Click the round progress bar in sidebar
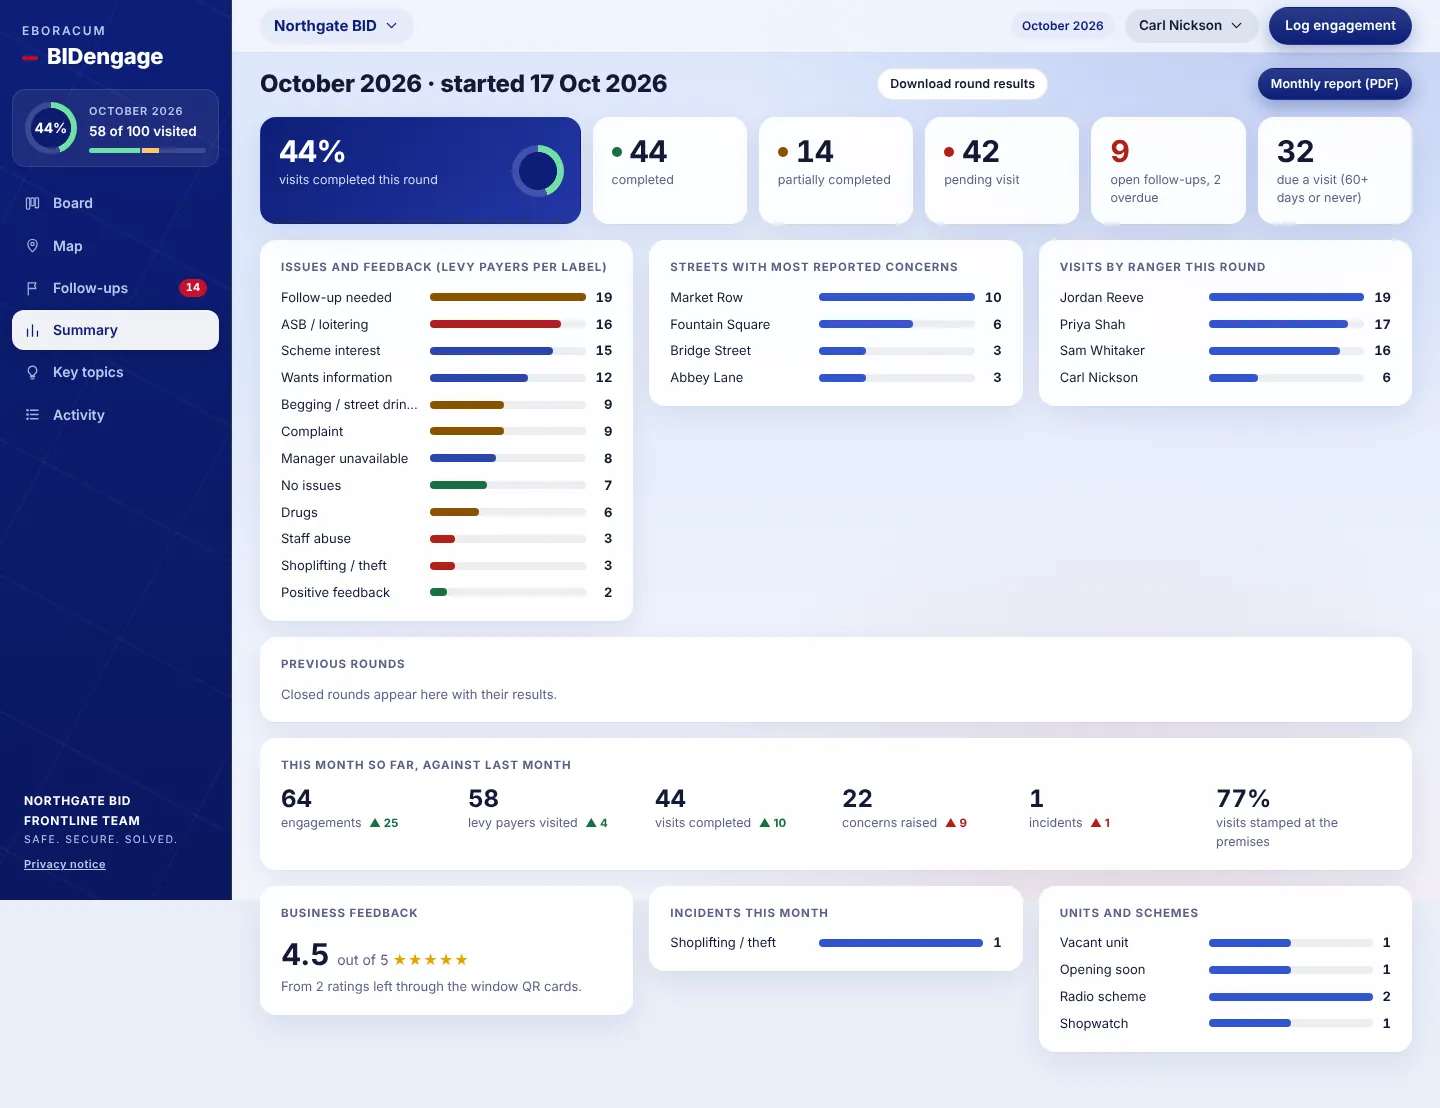 pos(147,150)
